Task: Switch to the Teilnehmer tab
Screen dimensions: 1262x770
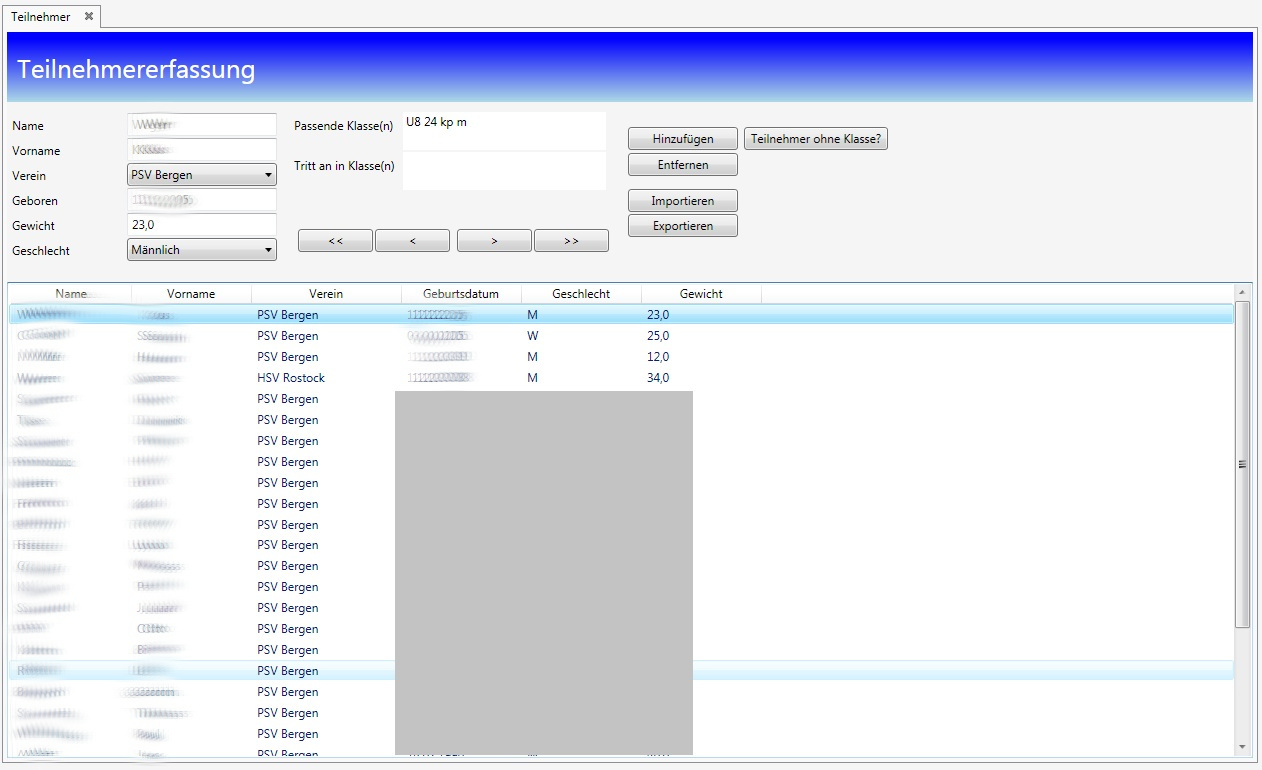Action: [x=41, y=17]
